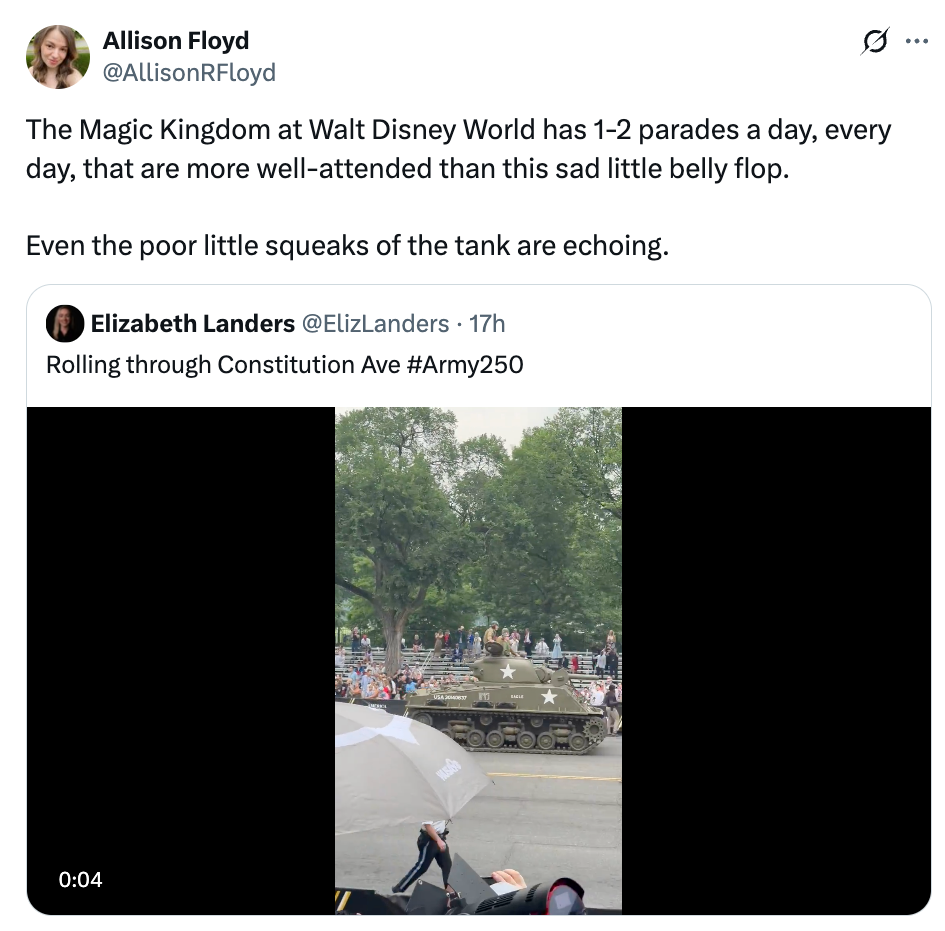Open the three-dot more options menu
945x931 pixels.
(x=916, y=42)
